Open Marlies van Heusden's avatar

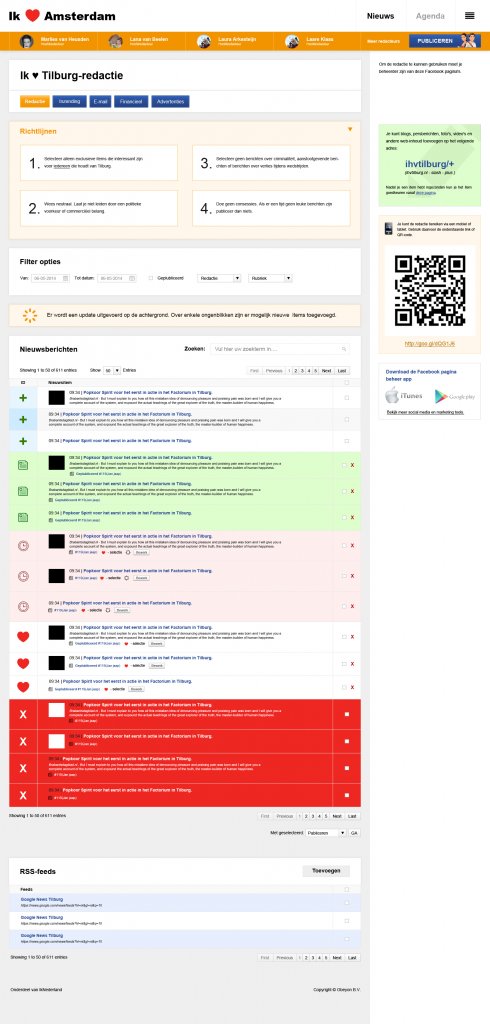[27, 41]
